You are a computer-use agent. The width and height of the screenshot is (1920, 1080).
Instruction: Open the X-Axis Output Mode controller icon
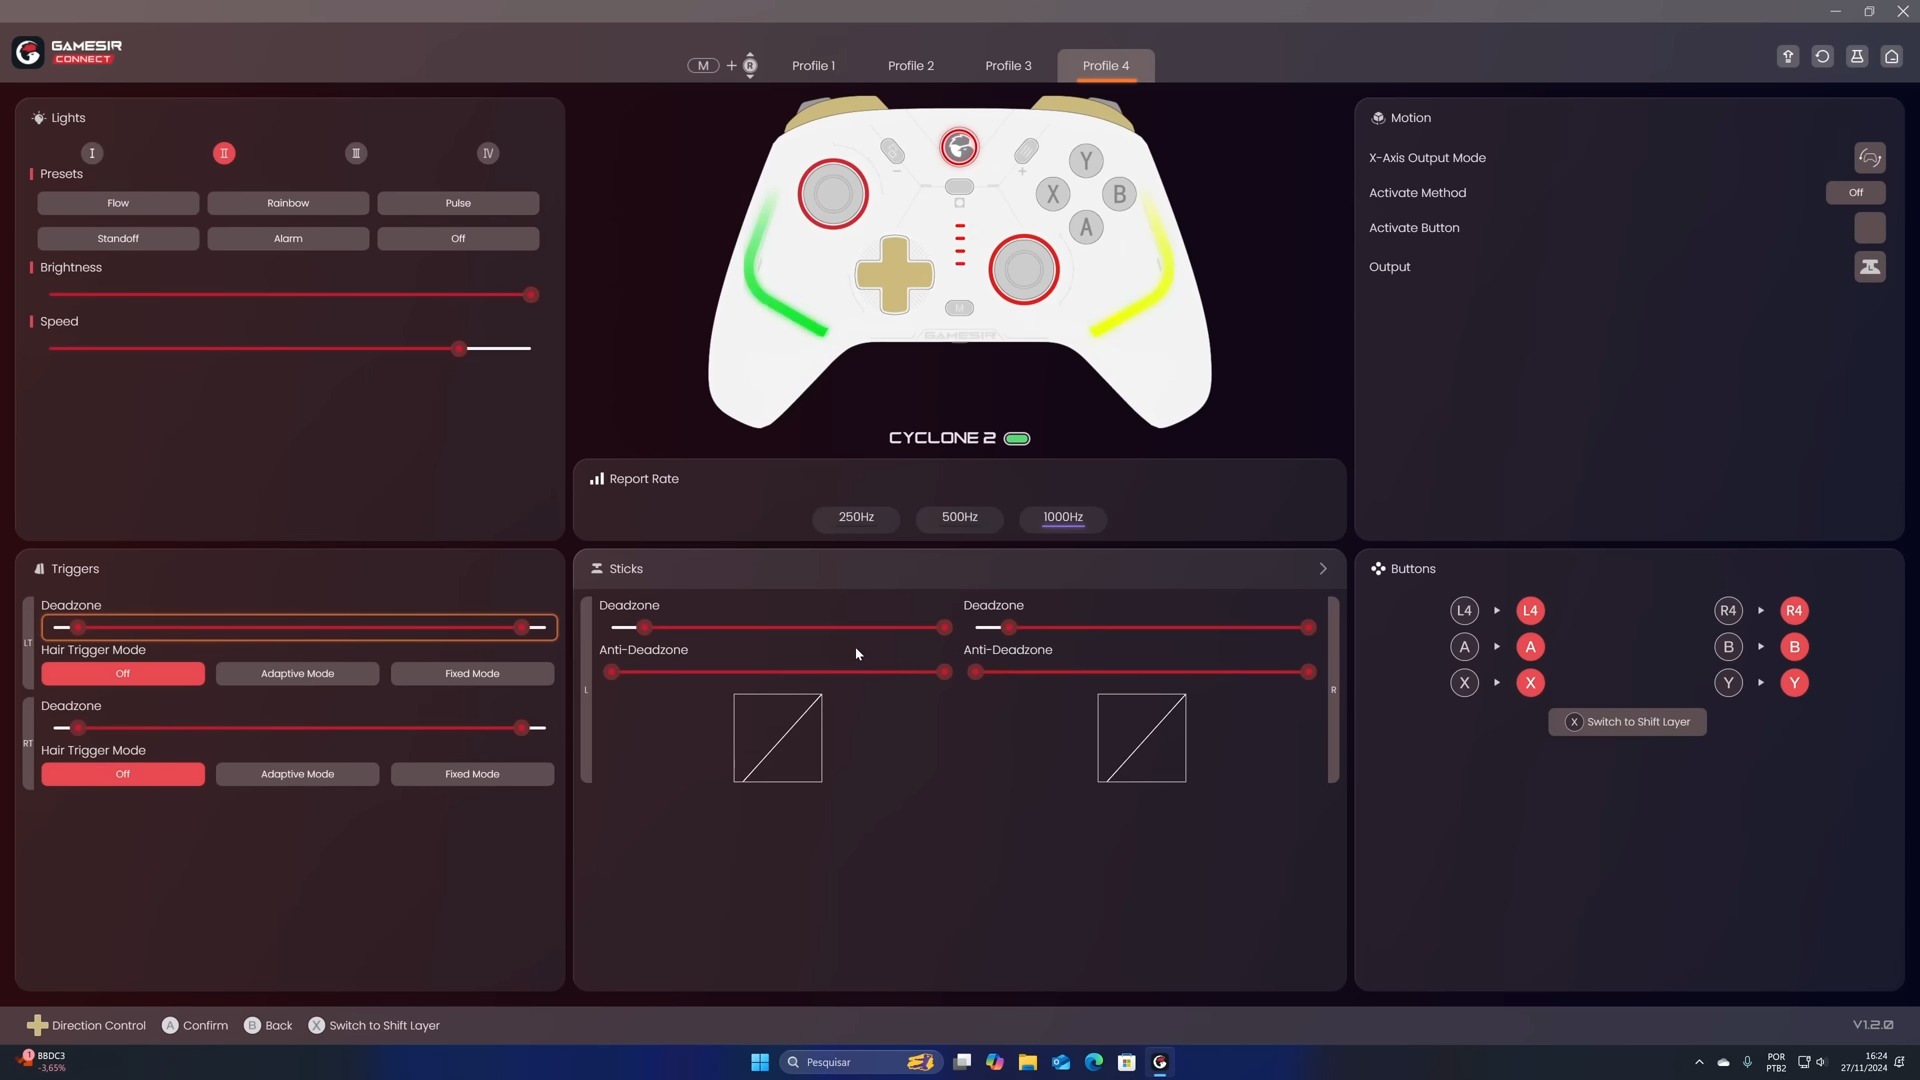click(1869, 158)
